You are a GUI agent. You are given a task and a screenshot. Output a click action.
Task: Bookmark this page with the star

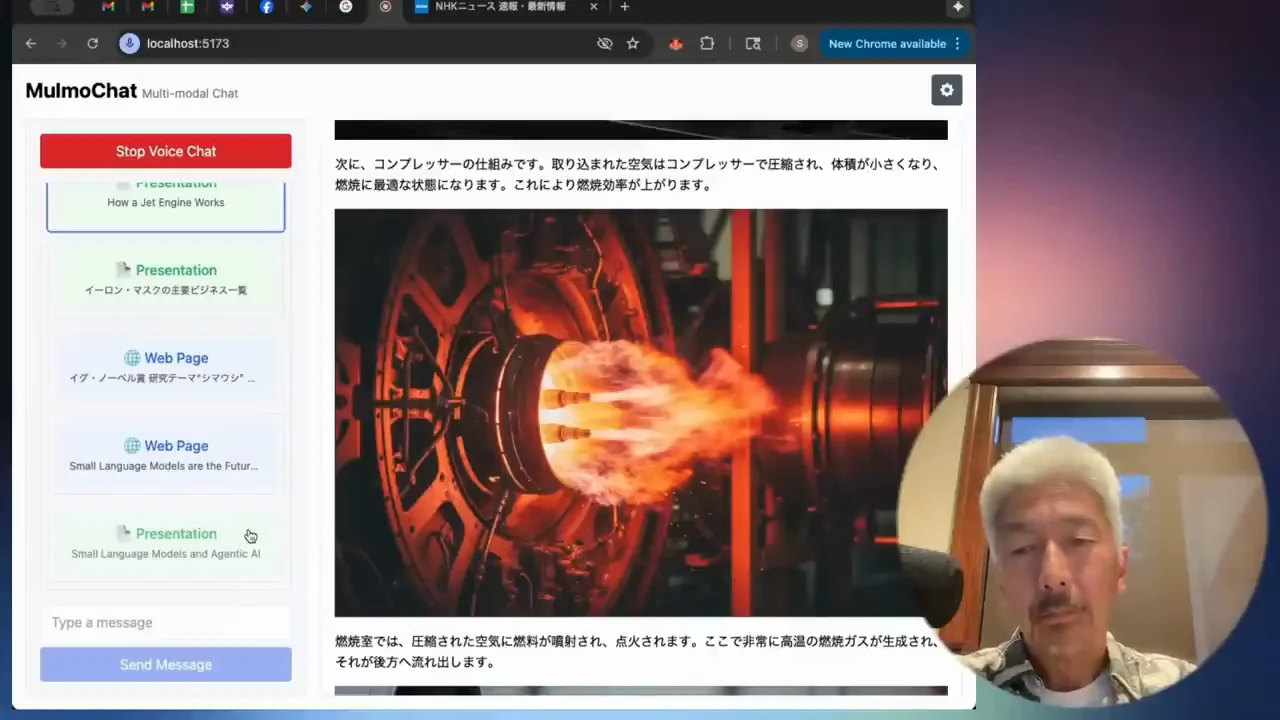[x=632, y=43]
